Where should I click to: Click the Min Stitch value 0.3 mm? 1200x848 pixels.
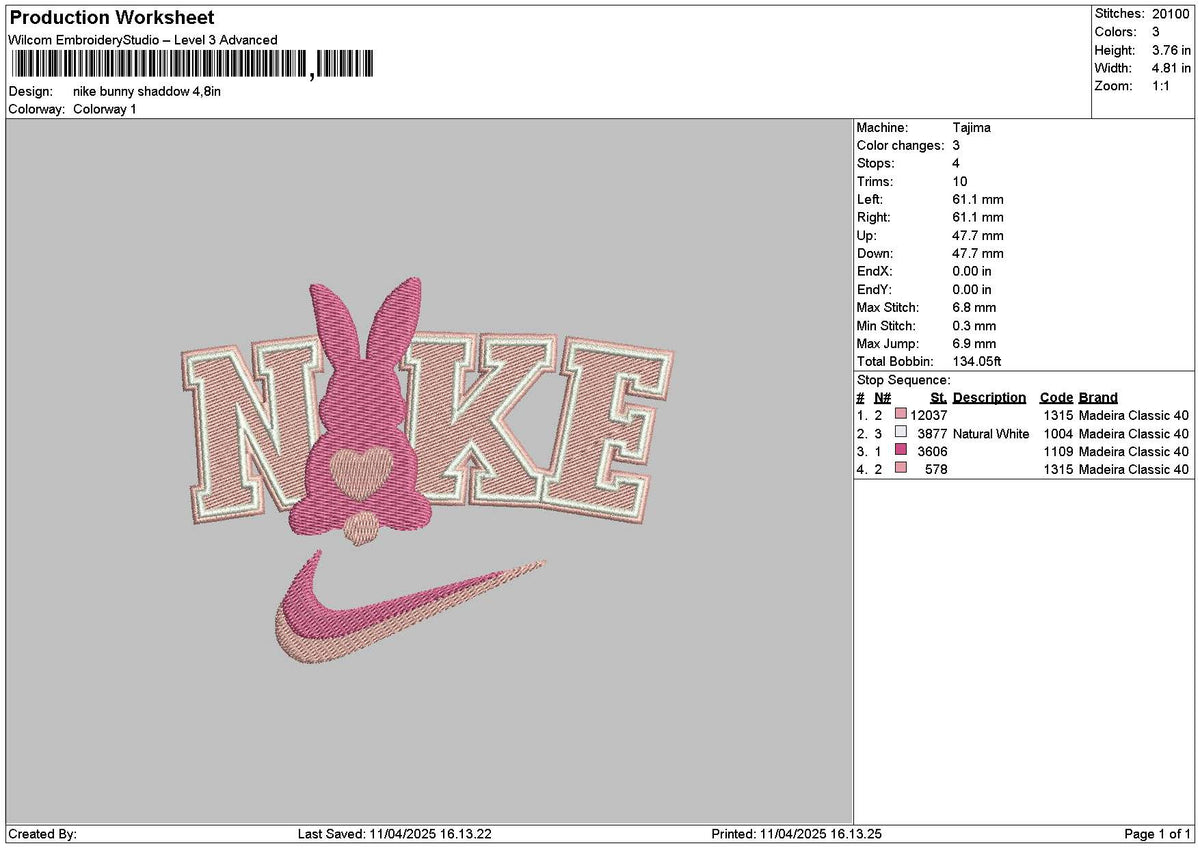[975, 326]
